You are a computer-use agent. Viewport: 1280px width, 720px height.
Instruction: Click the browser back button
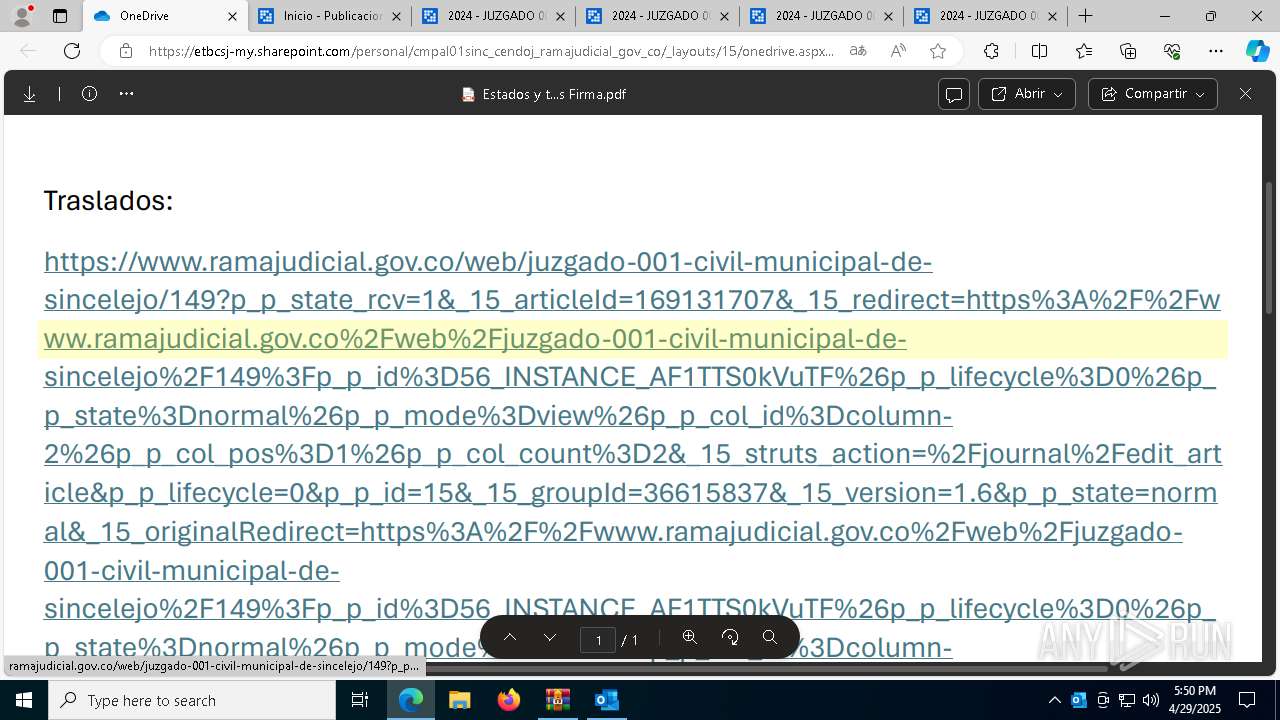tap(28, 51)
